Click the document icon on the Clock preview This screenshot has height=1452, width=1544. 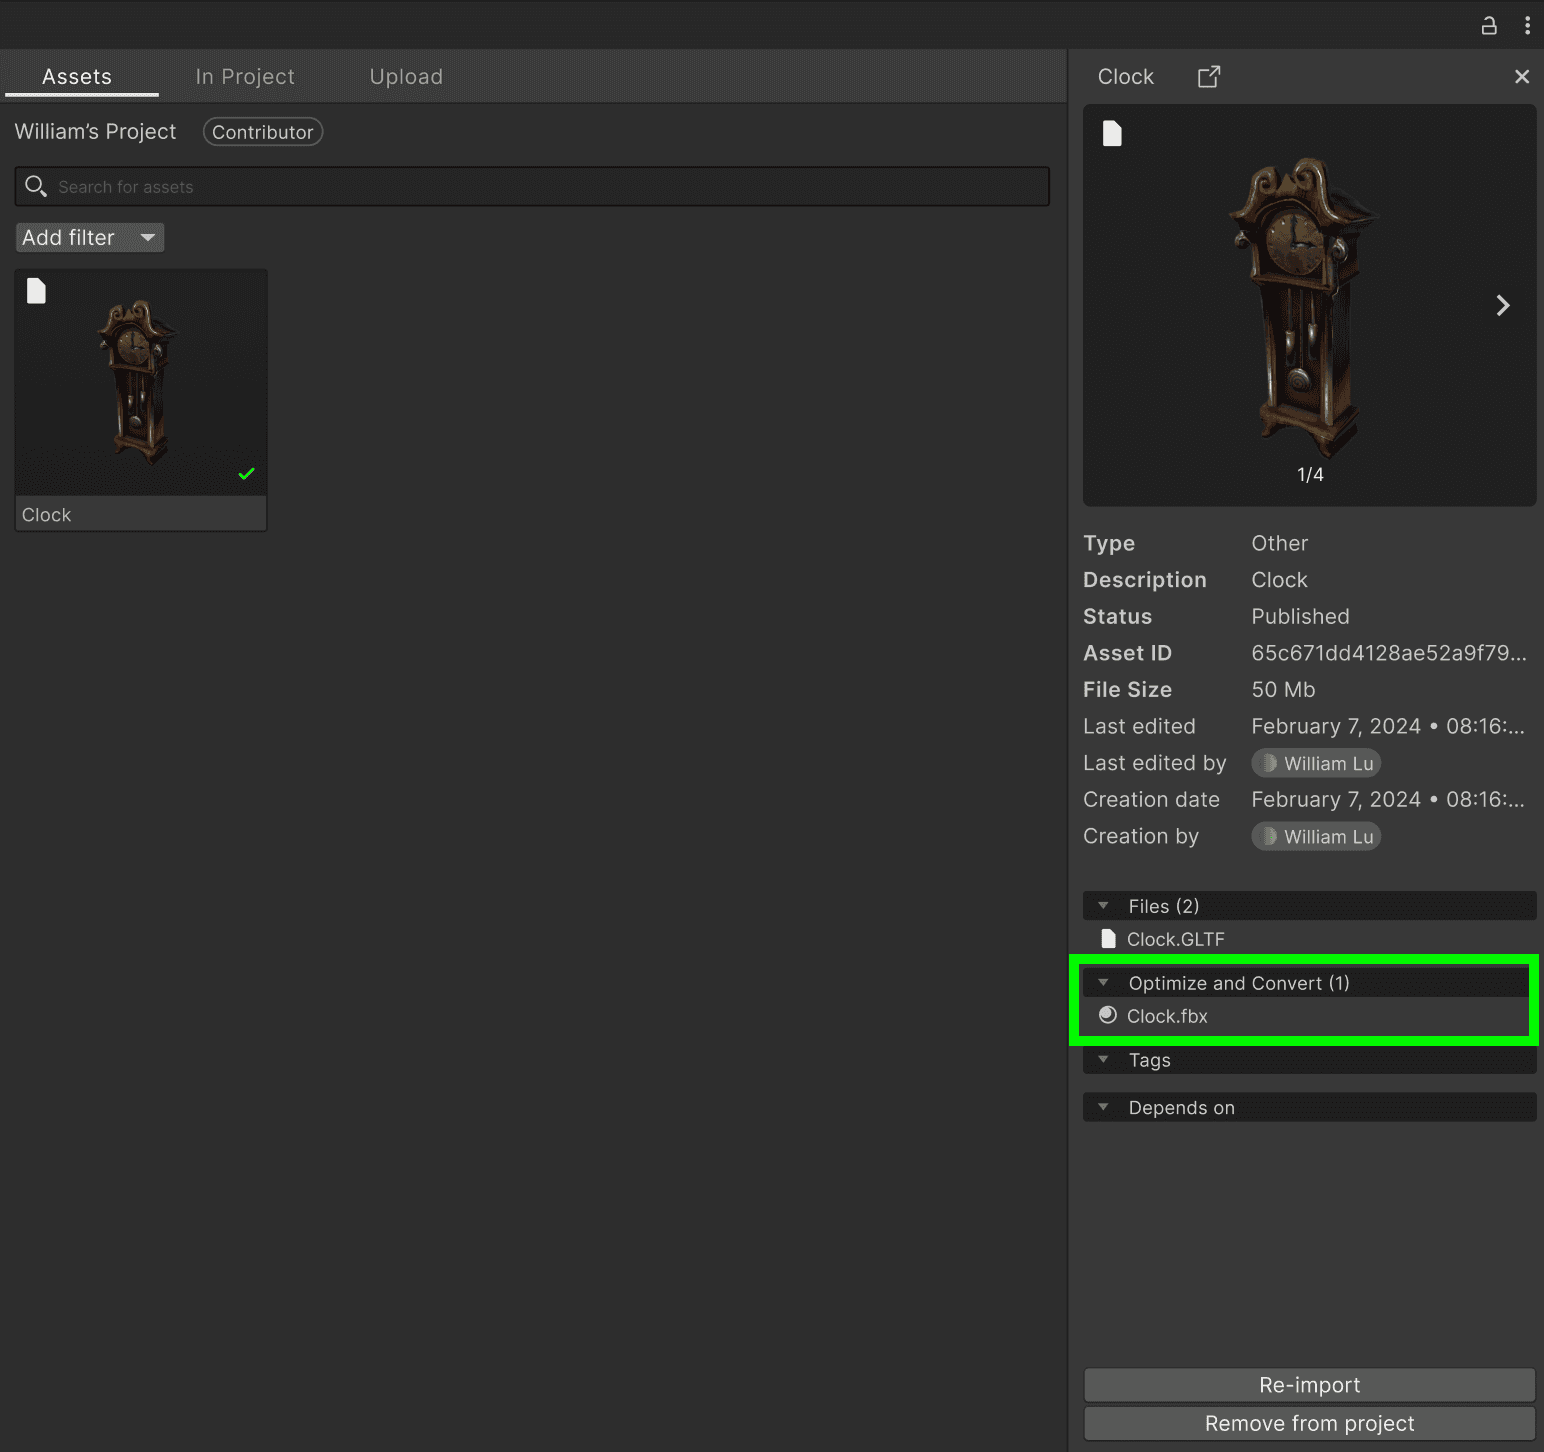[1112, 133]
